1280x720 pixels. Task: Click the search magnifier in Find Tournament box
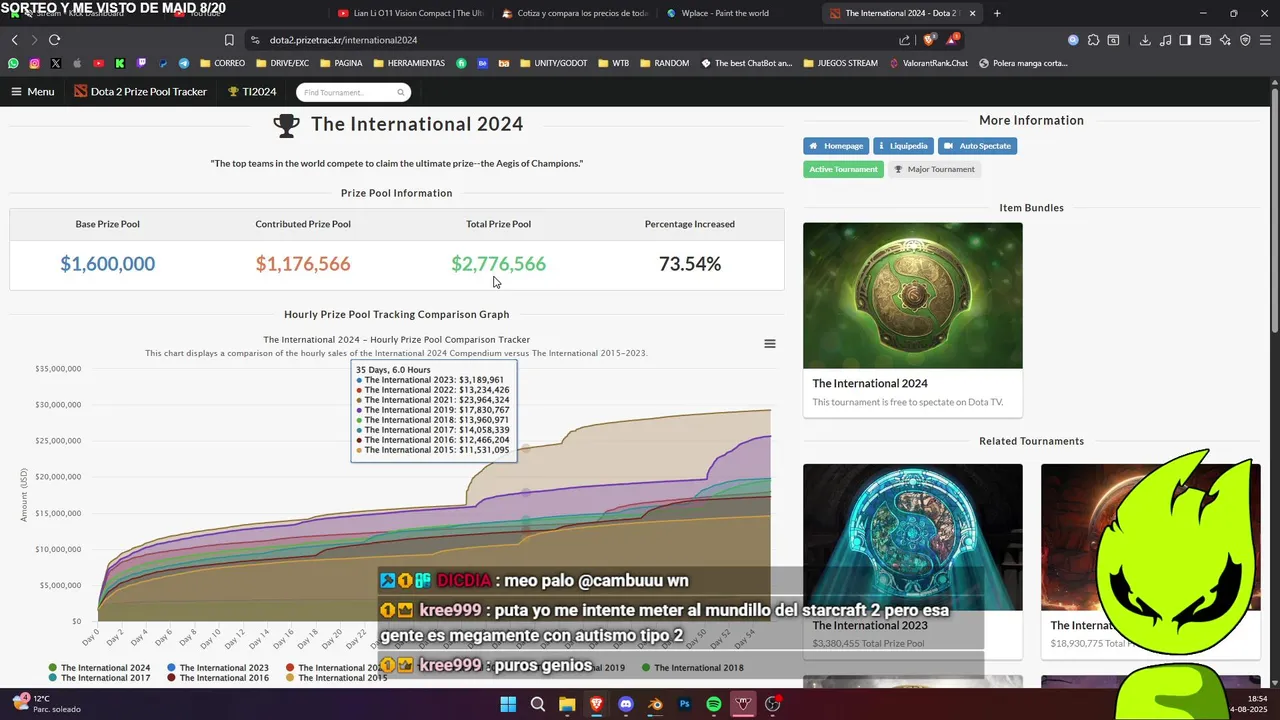click(401, 92)
